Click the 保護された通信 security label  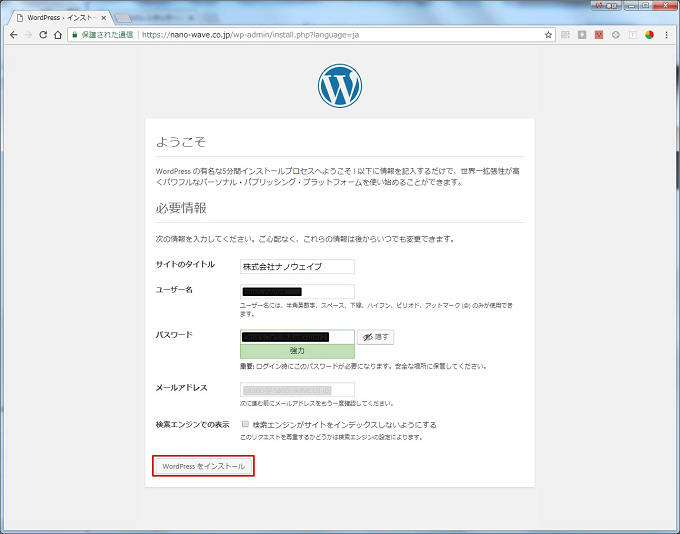click(107, 35)
